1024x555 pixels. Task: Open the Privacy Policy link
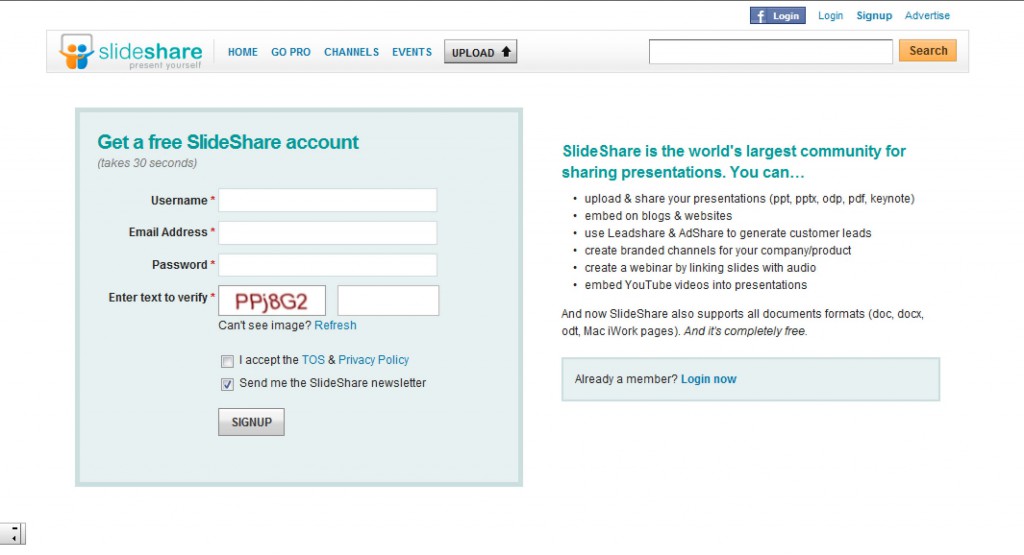pyautogui.click(x=374, y=360)
